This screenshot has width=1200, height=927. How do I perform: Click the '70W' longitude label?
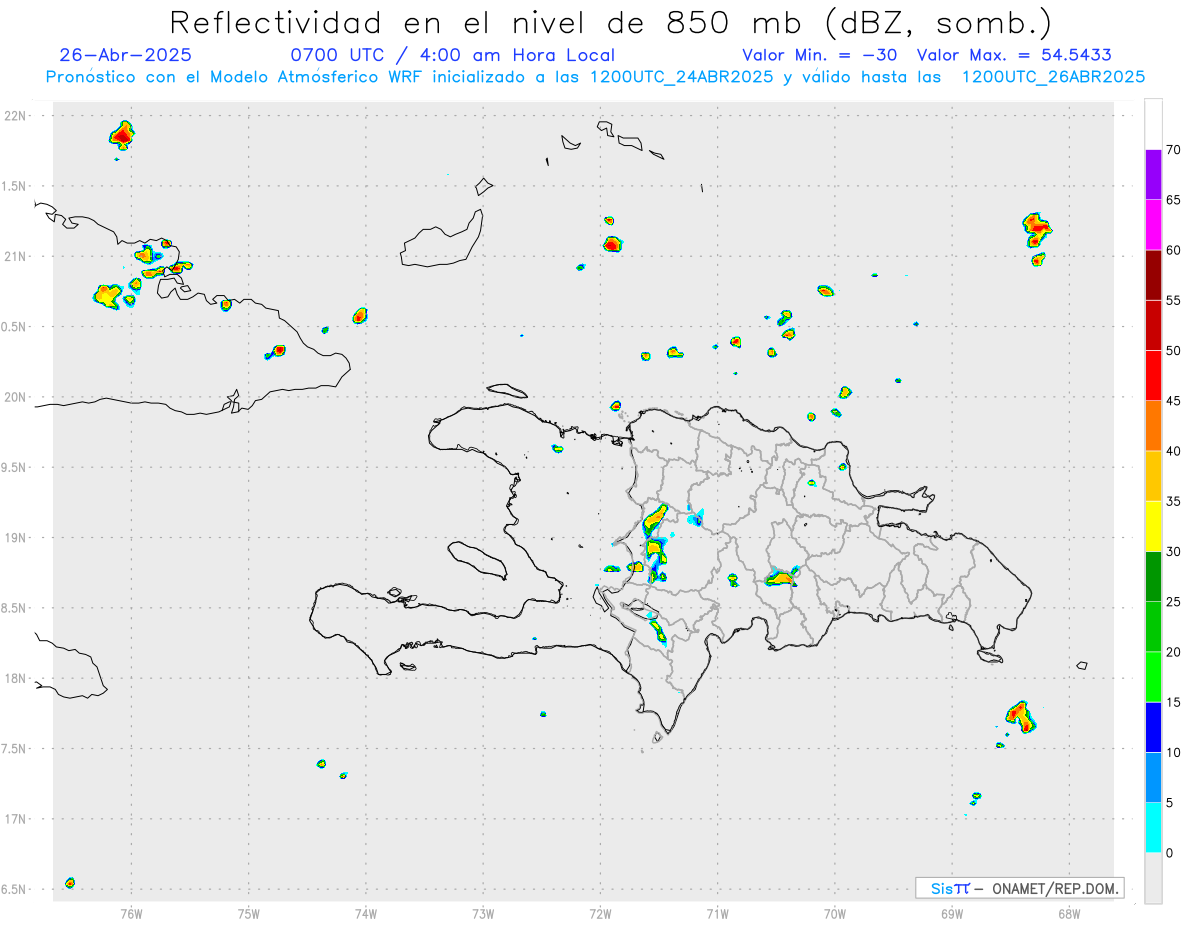835,913
